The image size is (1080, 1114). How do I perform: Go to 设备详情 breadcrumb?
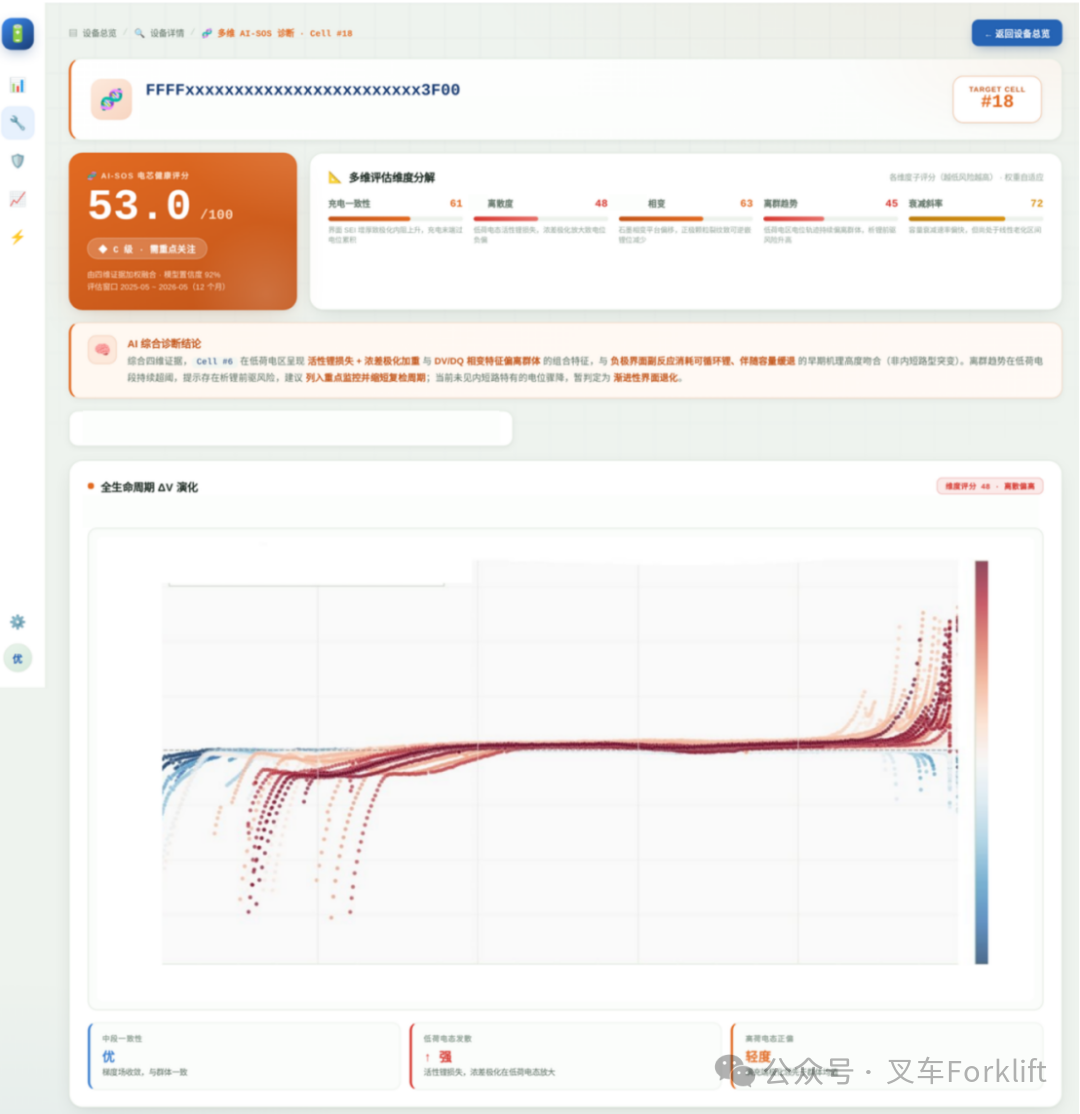click(x=159, y=33)
